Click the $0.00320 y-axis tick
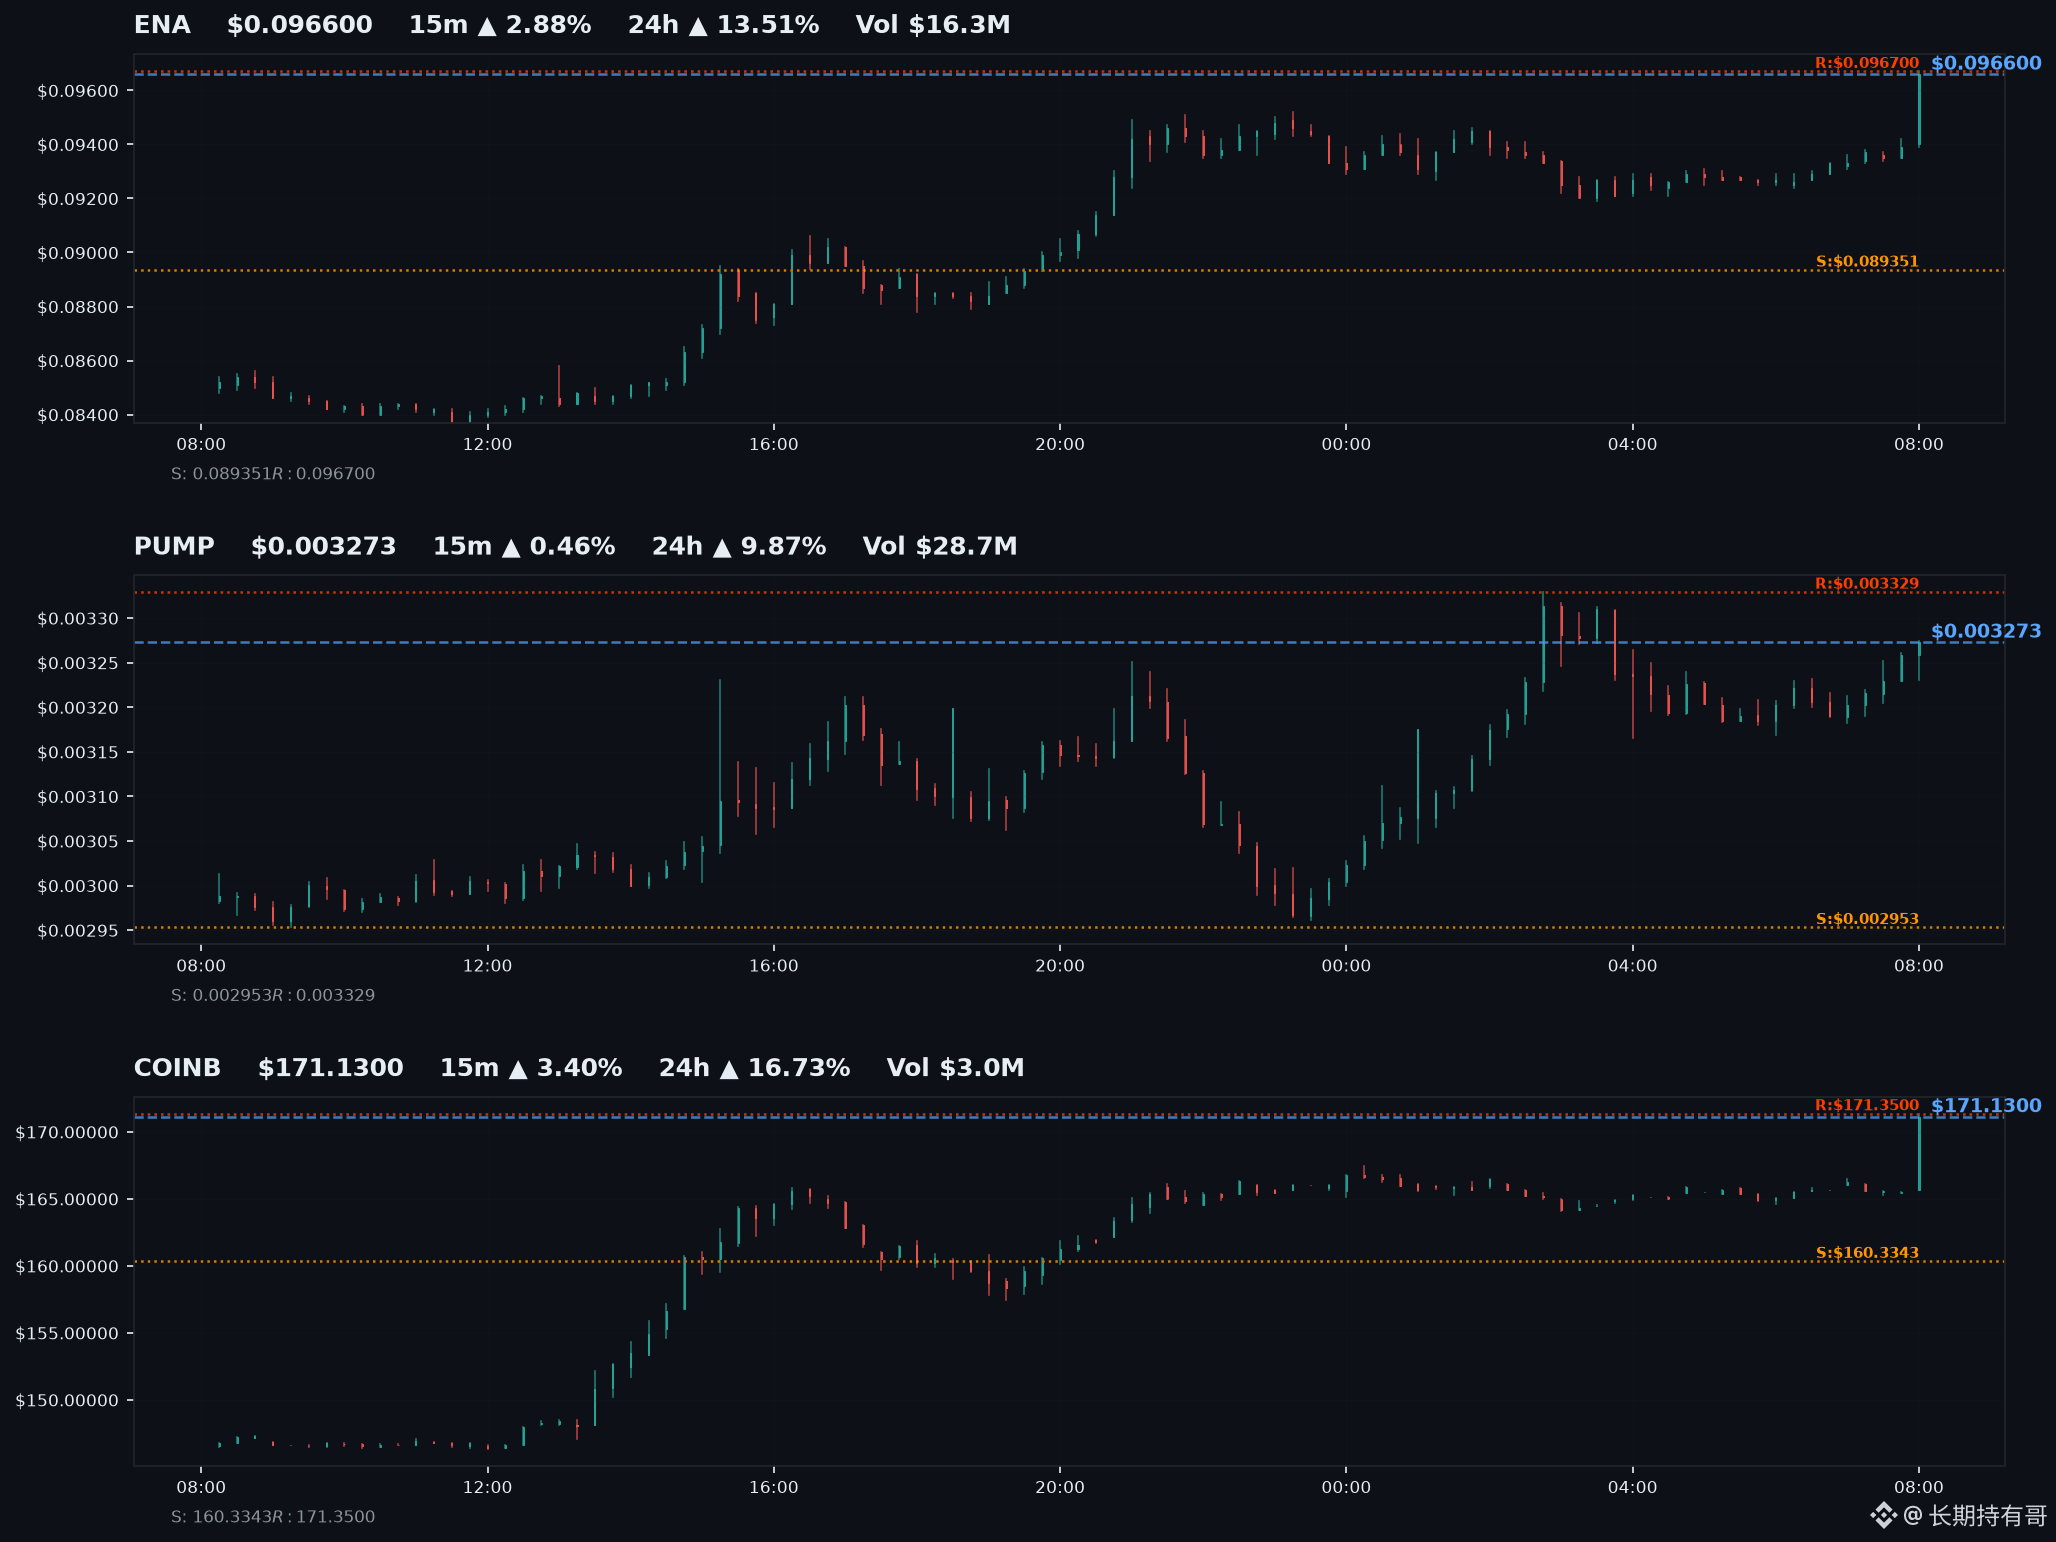The image size is (2056, 1542). pyautogui.click(x=78, y=708)
